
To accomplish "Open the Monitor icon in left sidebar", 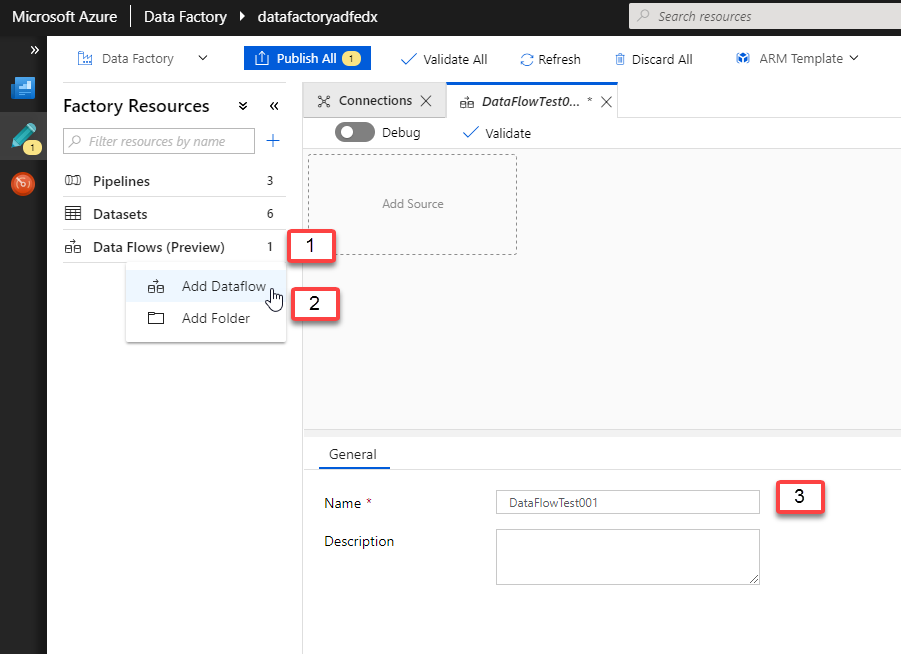I will tap(23, 184).
